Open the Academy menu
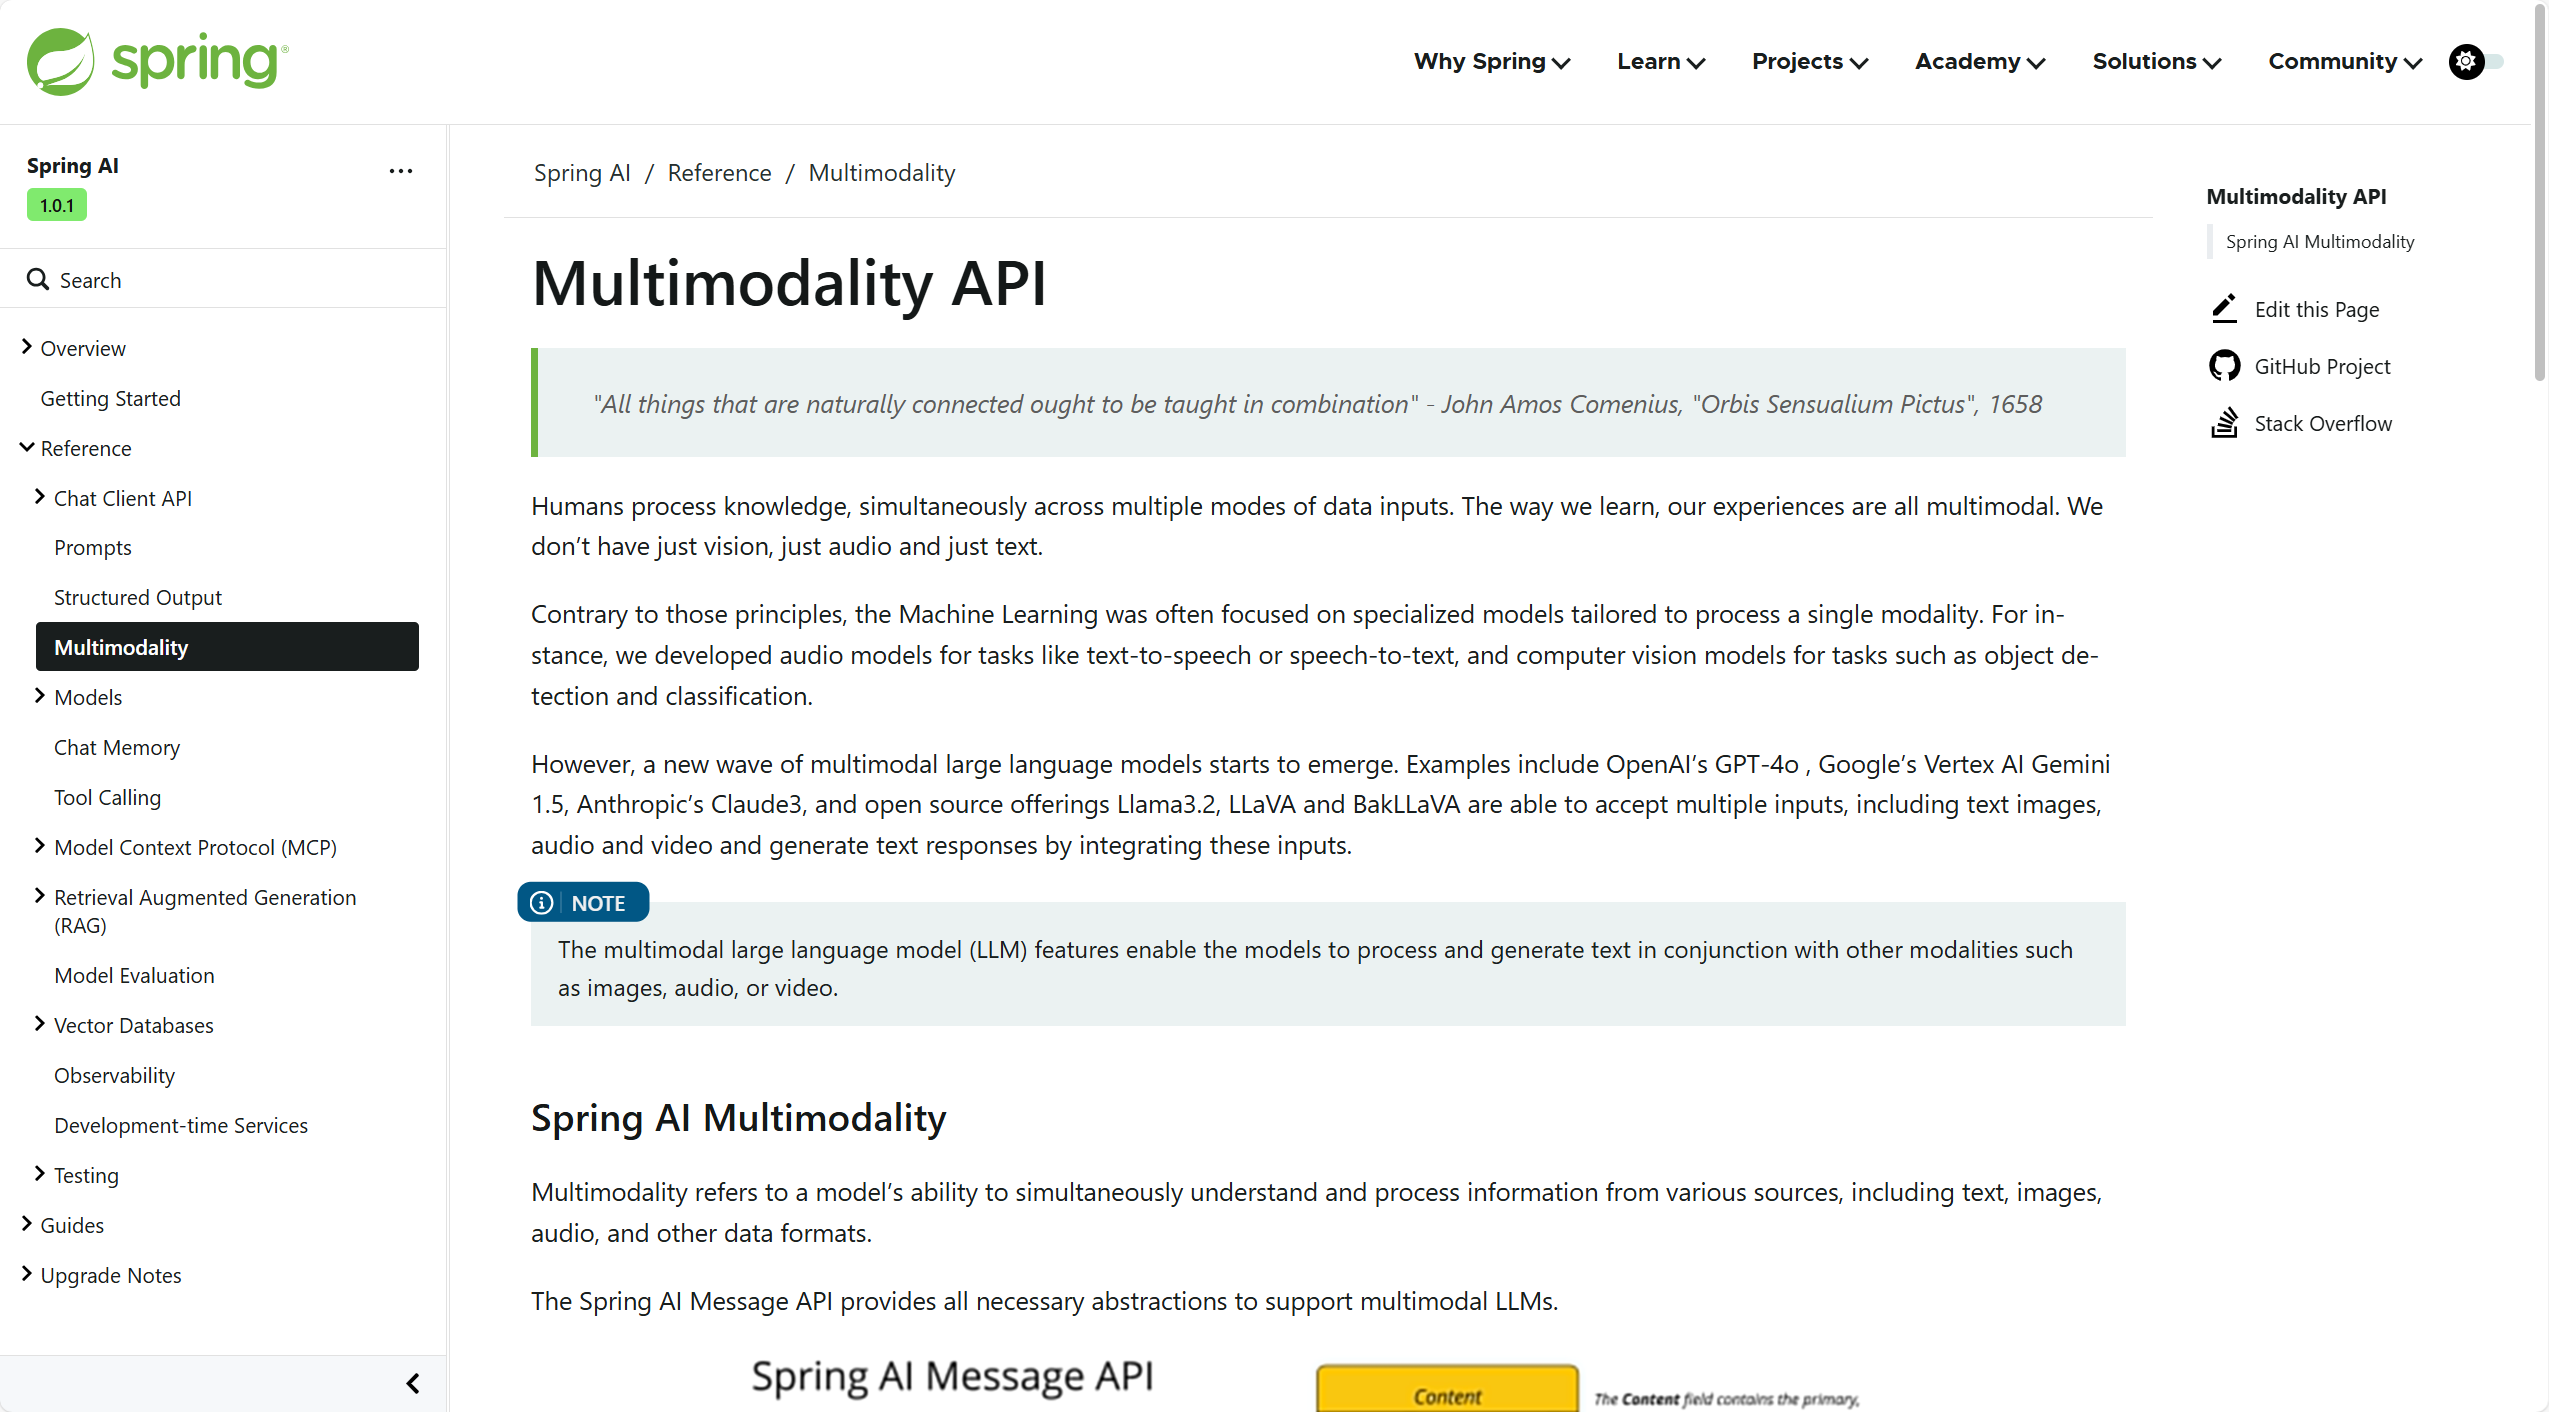This screenshot has width=2549, height=1412. (x=1980, y=62)
